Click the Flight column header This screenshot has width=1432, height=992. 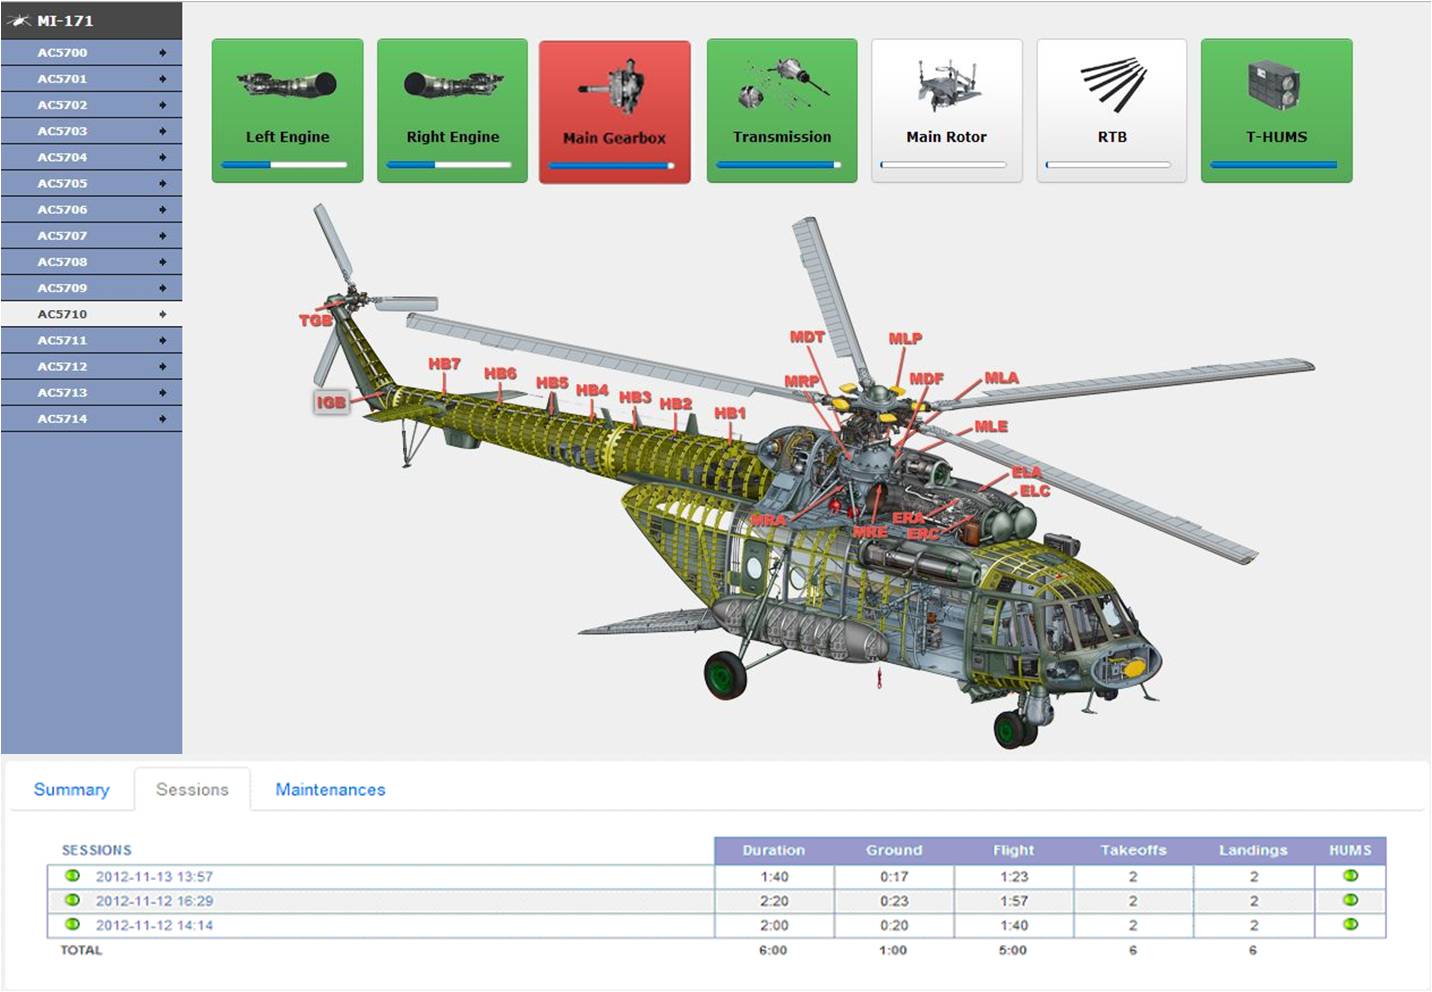(1014, 850)
